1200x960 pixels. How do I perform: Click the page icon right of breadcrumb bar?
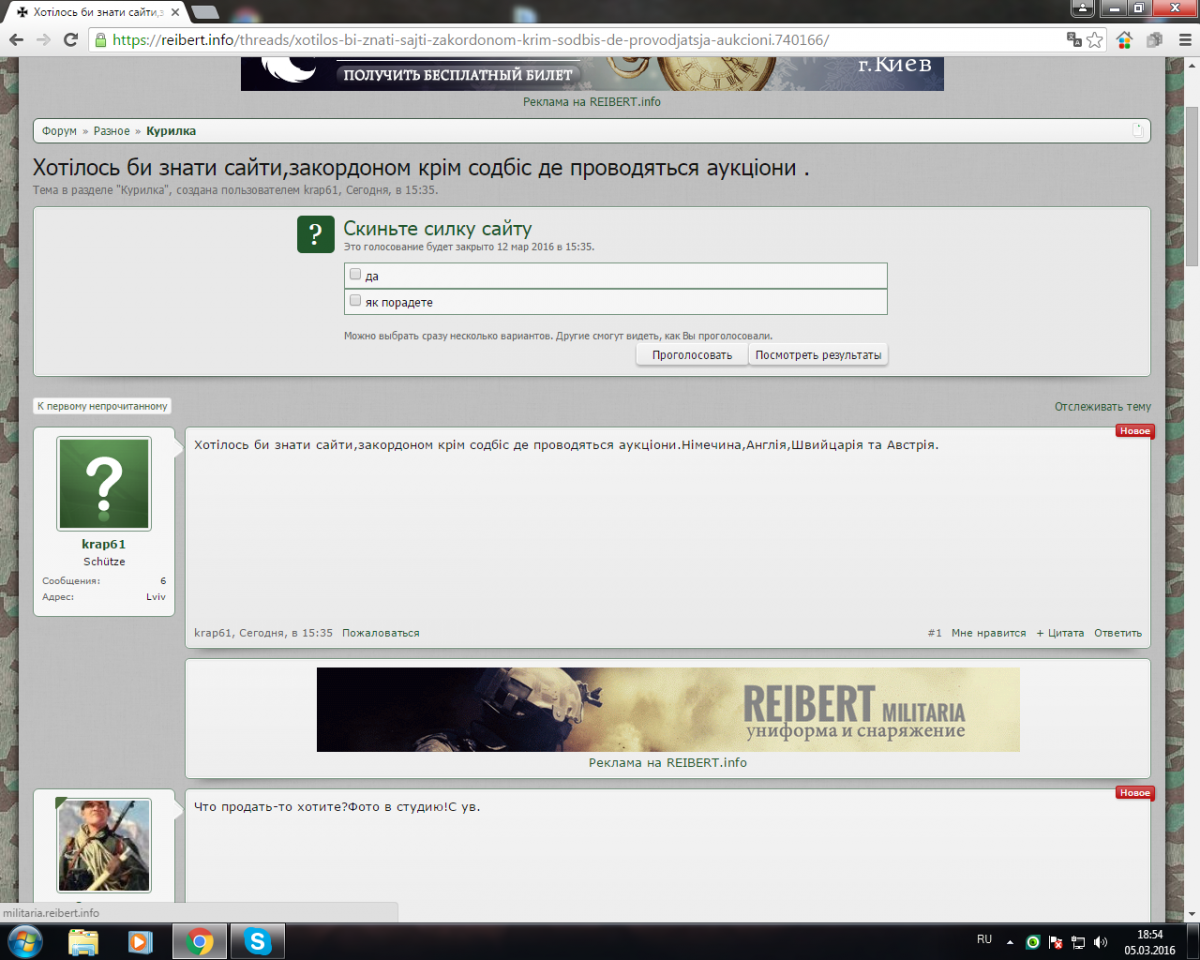1137,131
